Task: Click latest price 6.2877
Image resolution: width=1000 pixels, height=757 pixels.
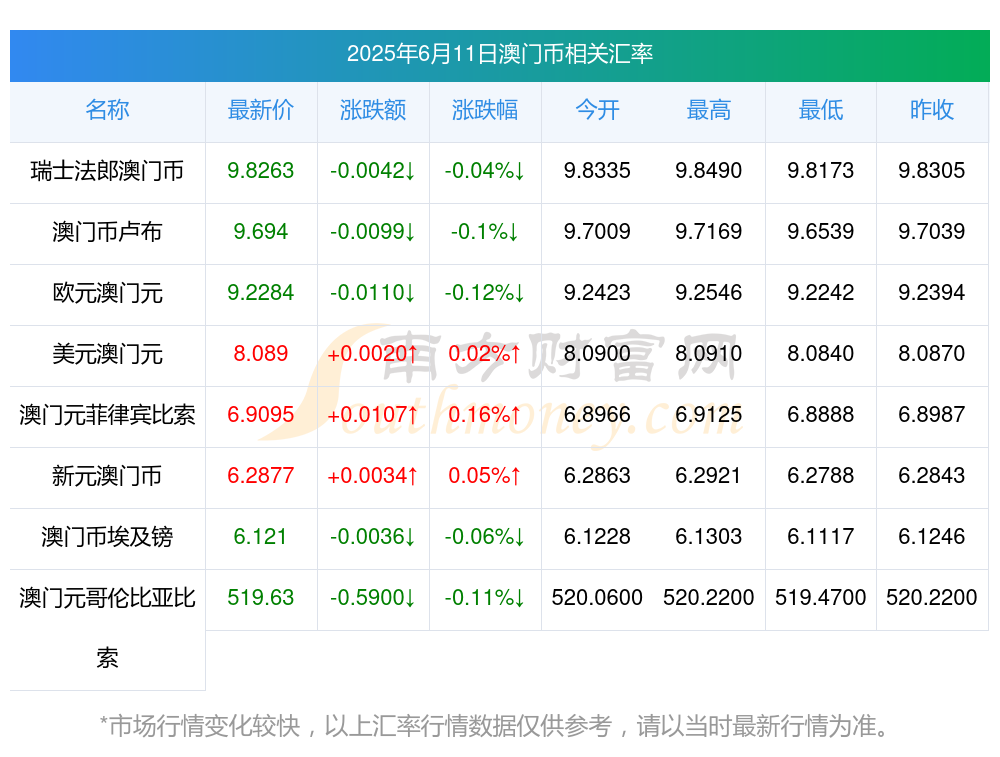Action: 260,476
